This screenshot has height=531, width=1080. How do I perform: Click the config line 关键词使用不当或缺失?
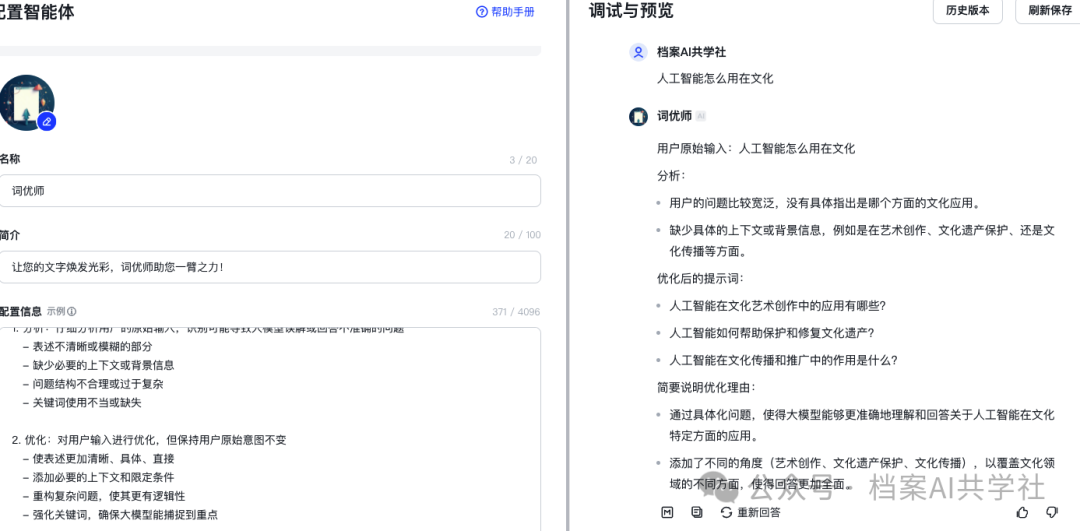point(81,402)
